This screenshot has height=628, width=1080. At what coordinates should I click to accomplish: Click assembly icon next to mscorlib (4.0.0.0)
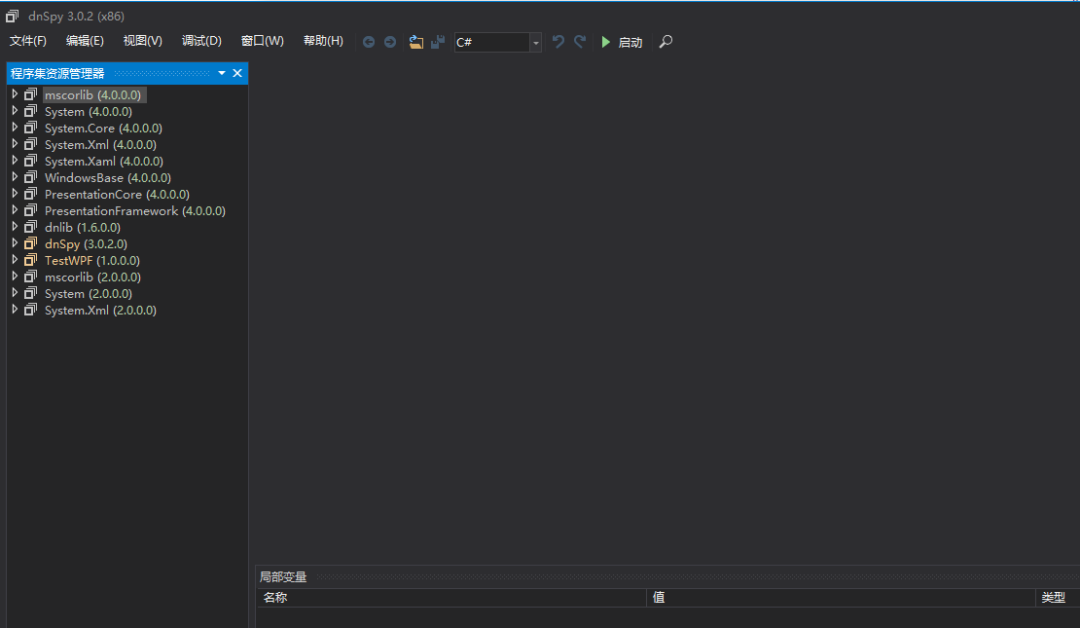click(30, 94)
